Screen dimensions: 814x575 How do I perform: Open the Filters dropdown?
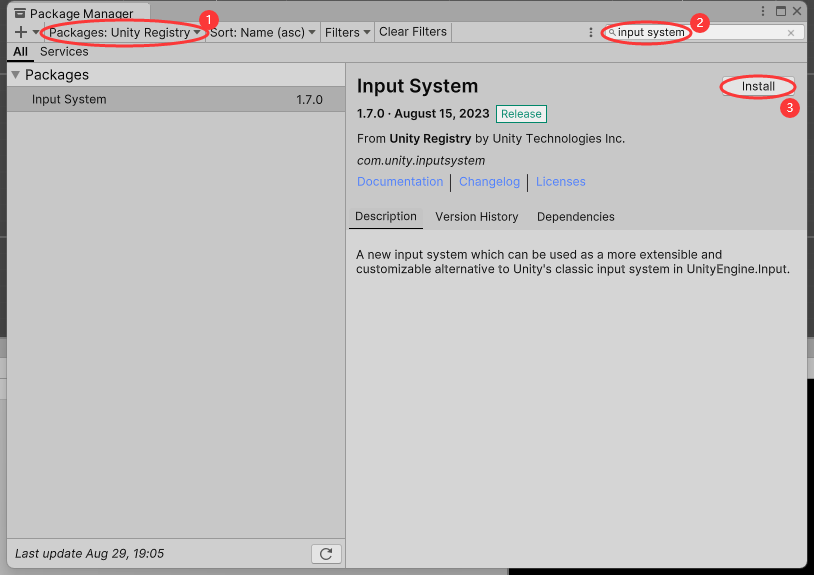(347, 32)
